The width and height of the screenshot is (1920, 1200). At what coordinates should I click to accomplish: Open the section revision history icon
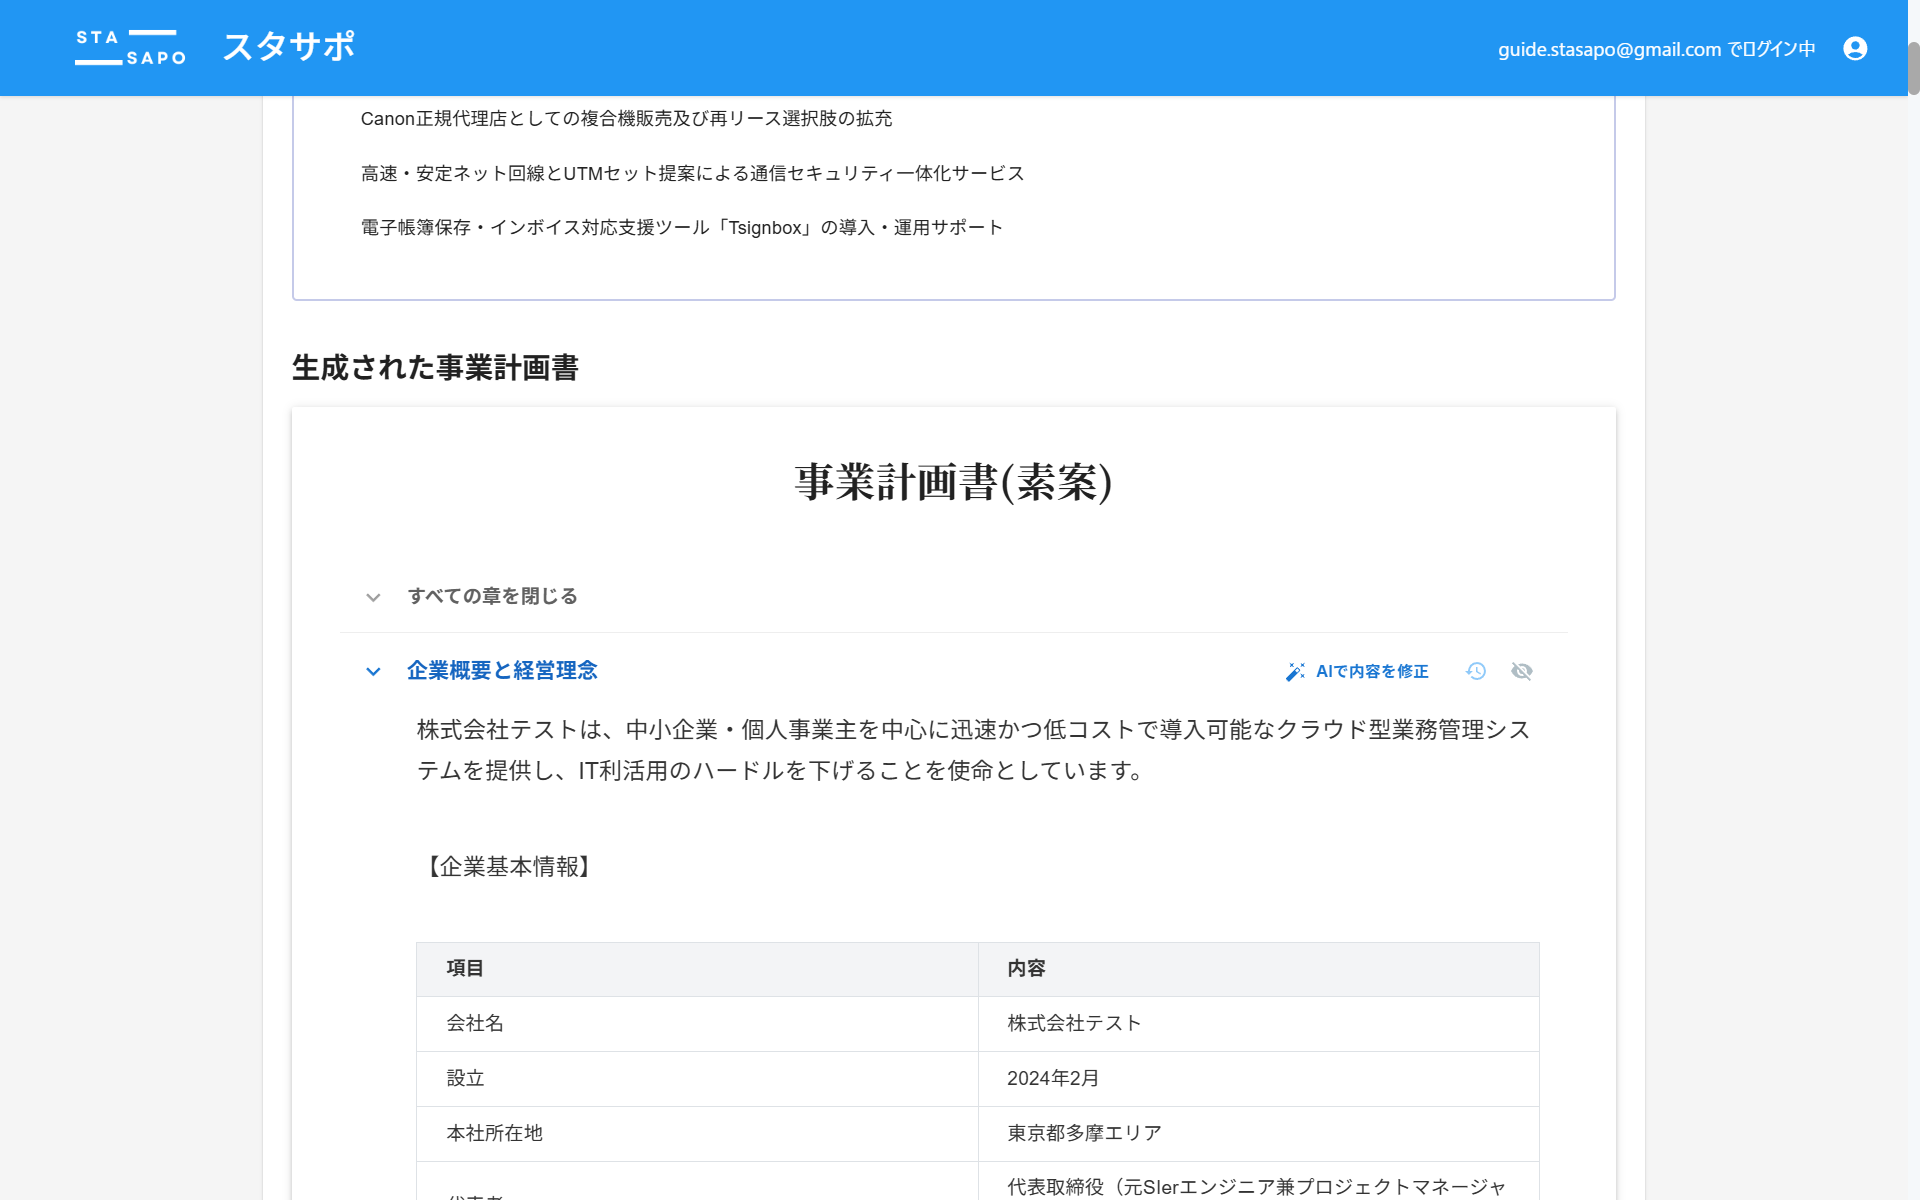1476,671
